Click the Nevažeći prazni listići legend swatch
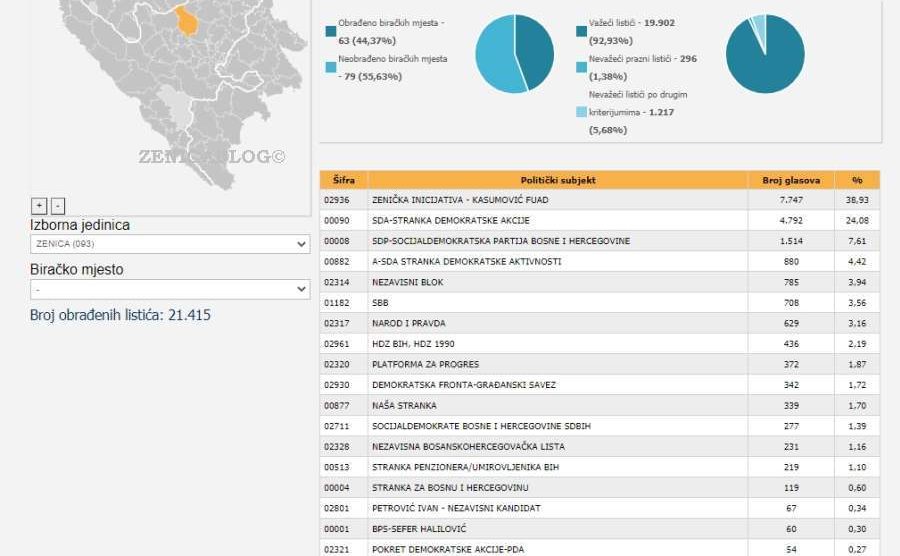 pyautogui.click(x=582, y=67)
